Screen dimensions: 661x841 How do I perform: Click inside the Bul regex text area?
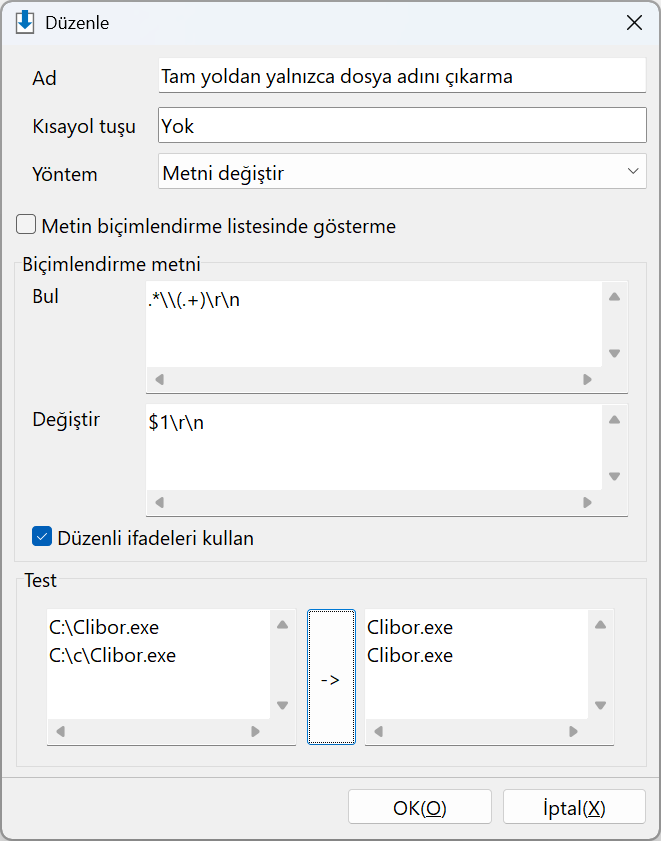click(x=374, y=324)
